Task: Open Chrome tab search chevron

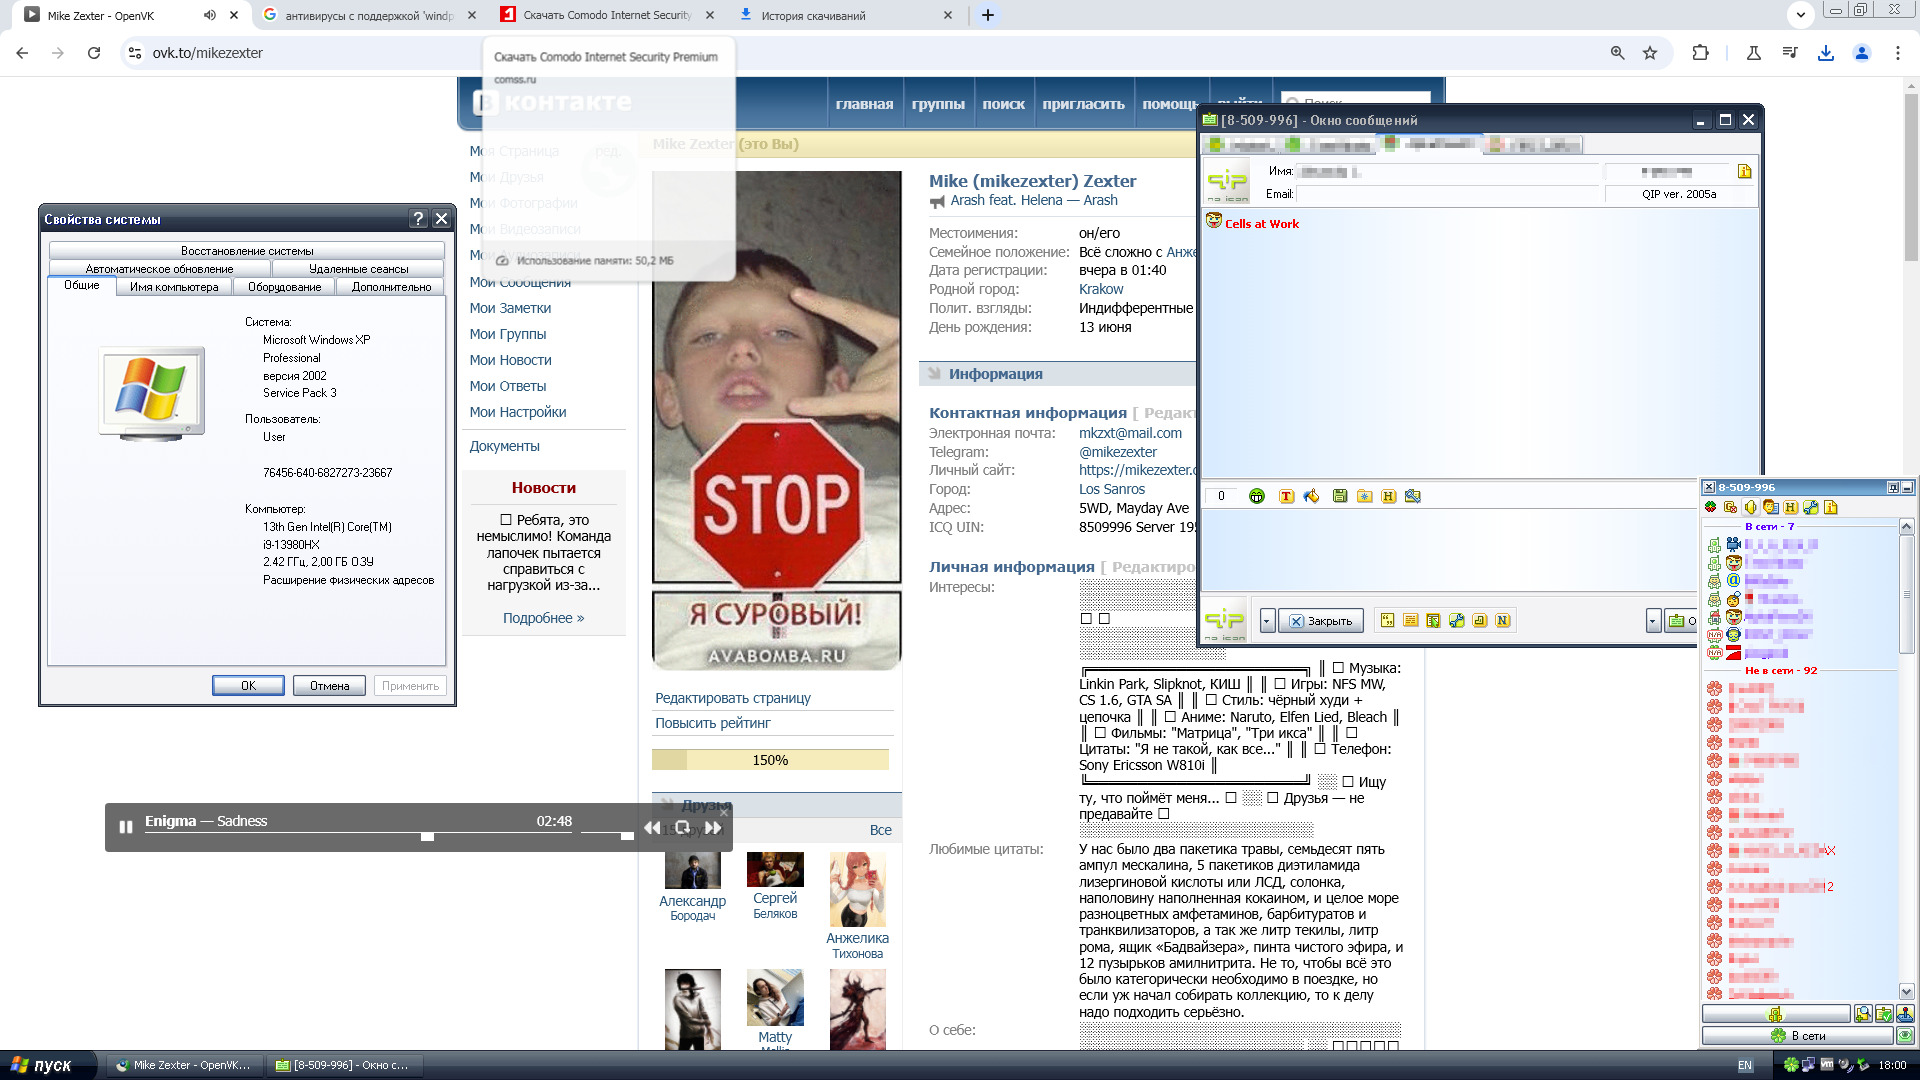Action: click(x=1800, y=15)
